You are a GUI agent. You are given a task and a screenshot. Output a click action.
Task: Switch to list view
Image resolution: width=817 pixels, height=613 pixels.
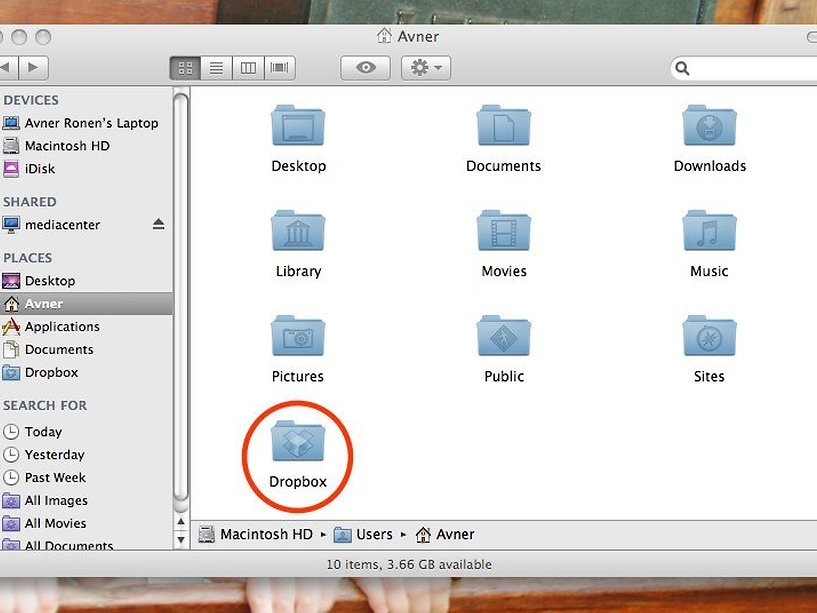[x=217, y=68]
